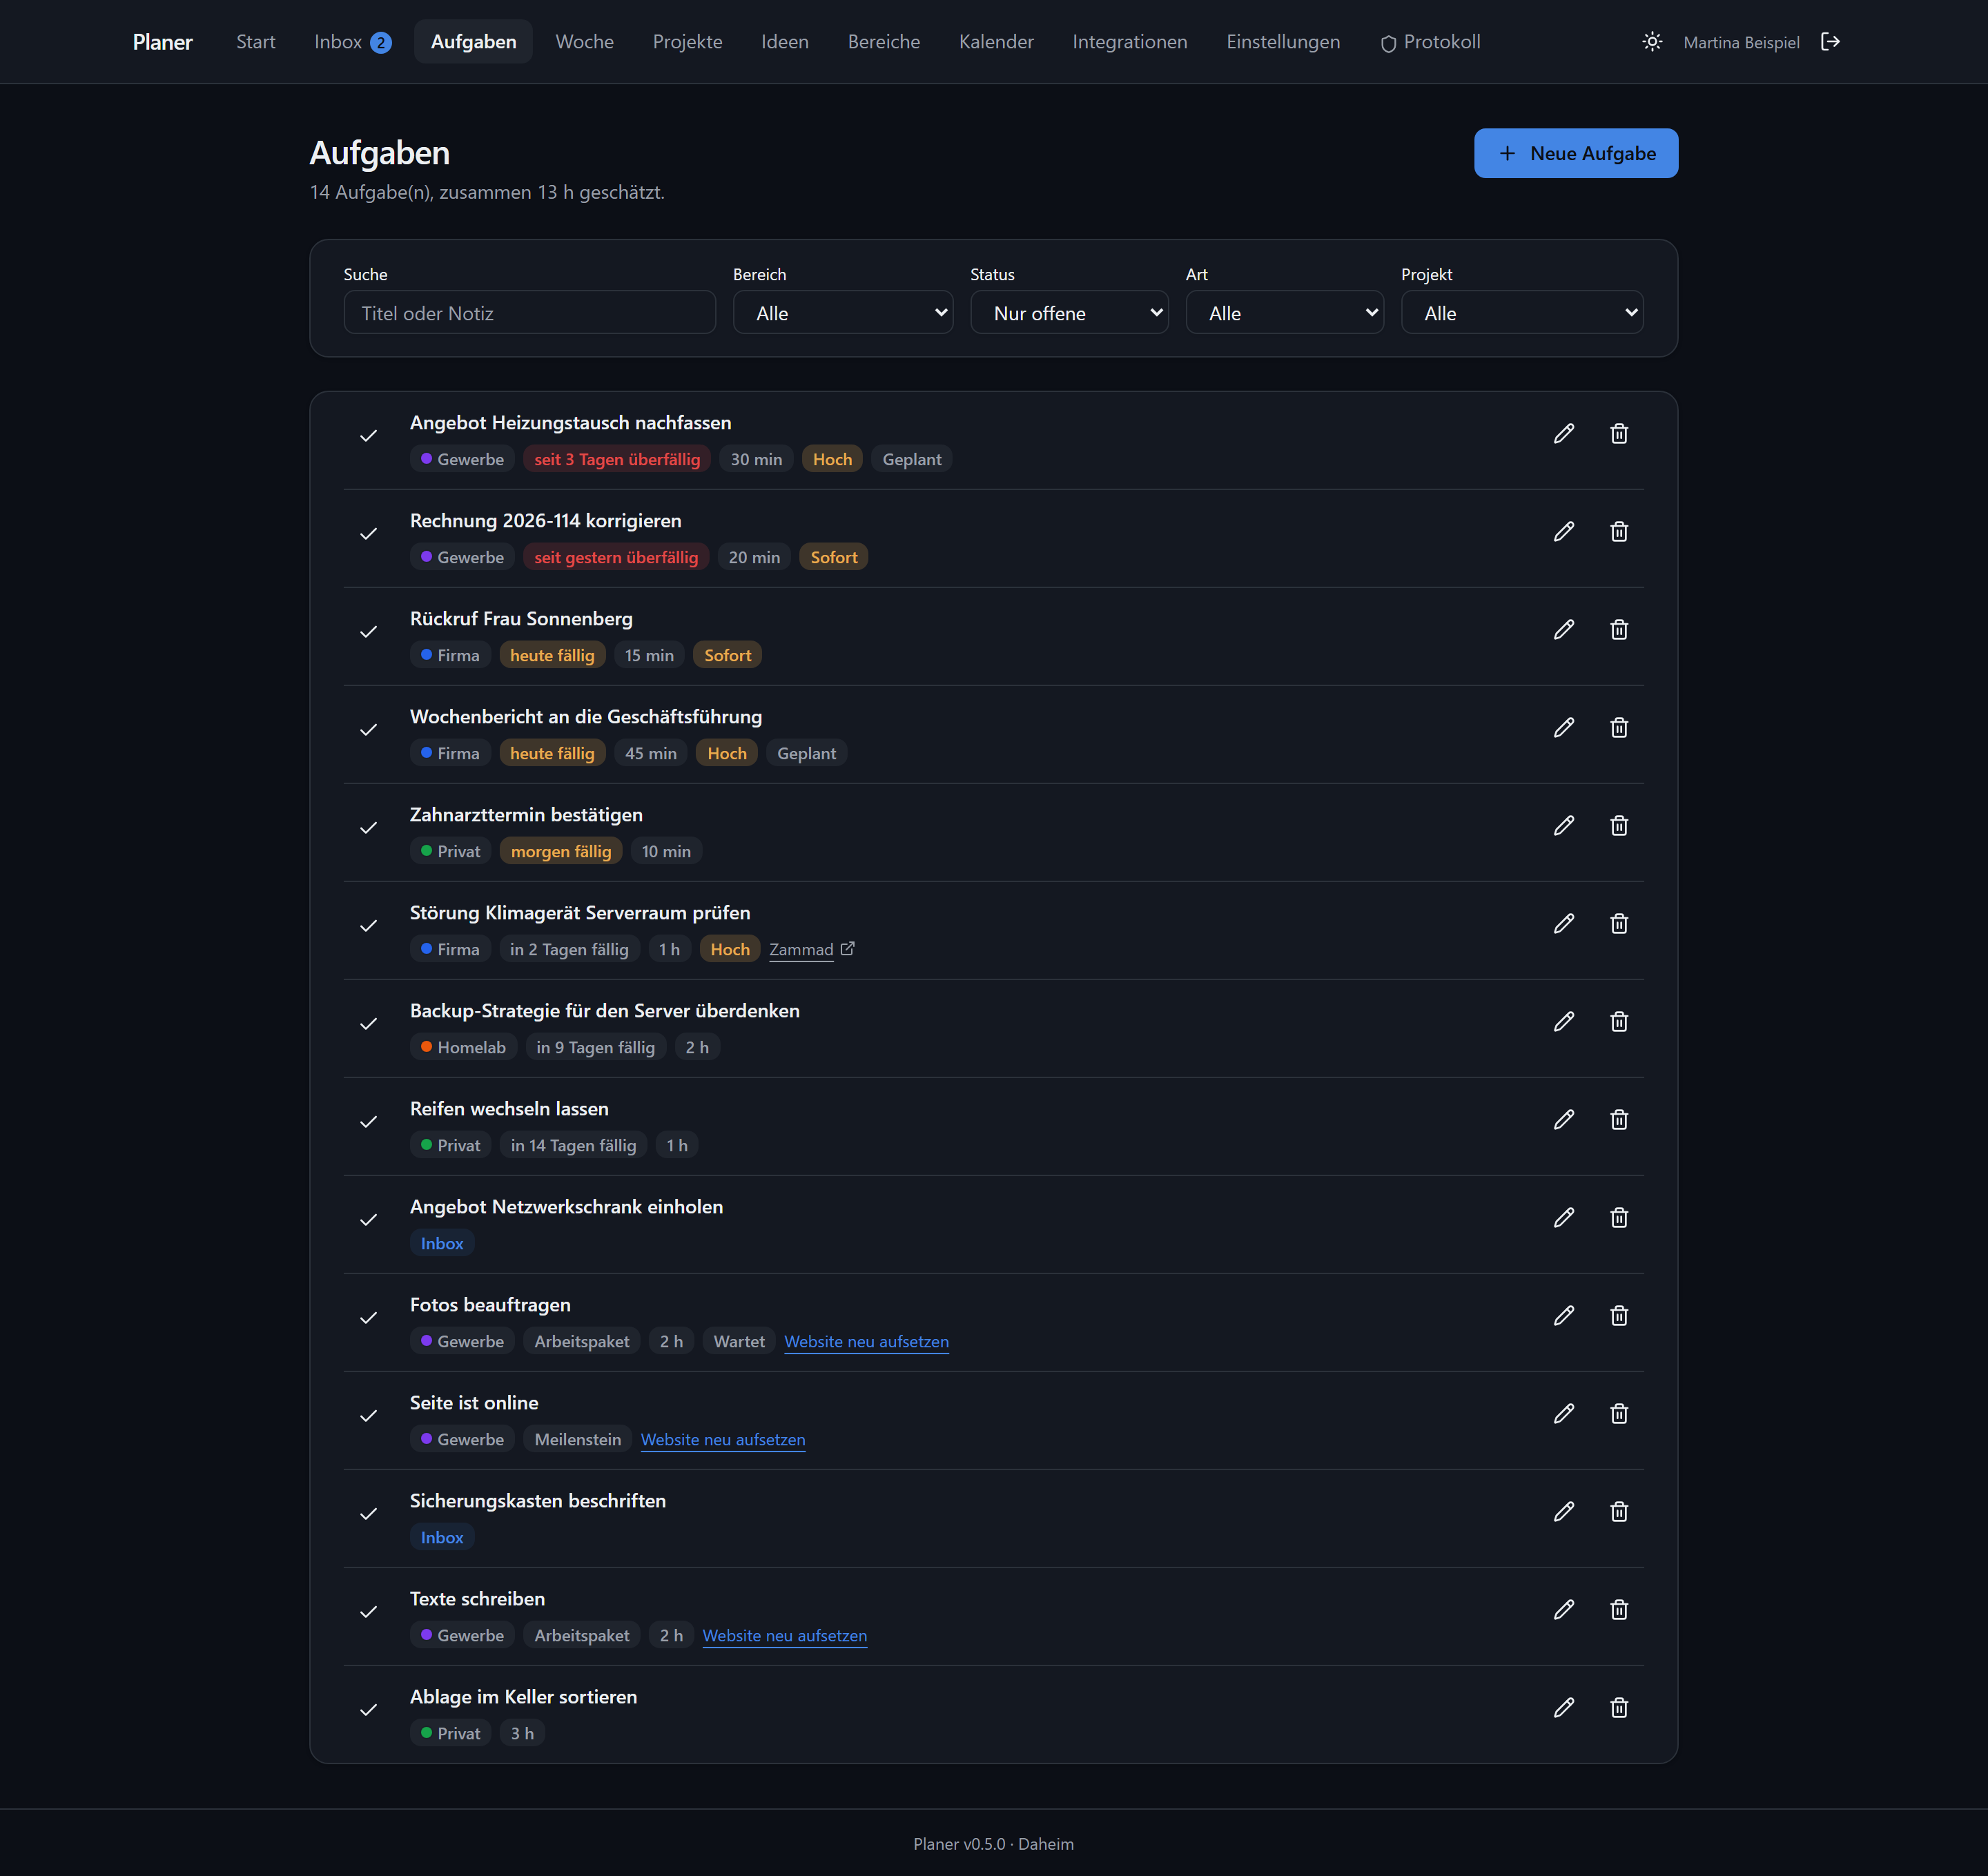Complete the Sicherungskasten beschriften task

pyautogui.click(x=368, y=1514)
